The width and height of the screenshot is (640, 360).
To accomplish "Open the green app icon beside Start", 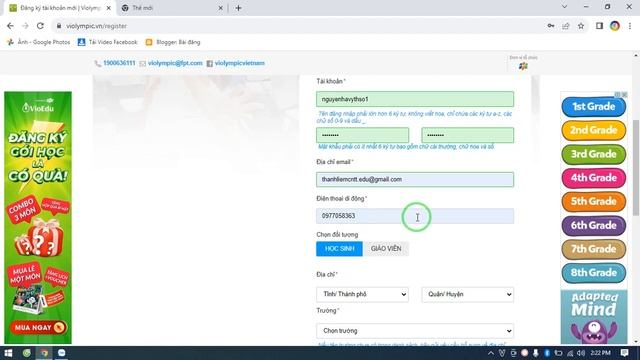I will [x=27, y=353].
